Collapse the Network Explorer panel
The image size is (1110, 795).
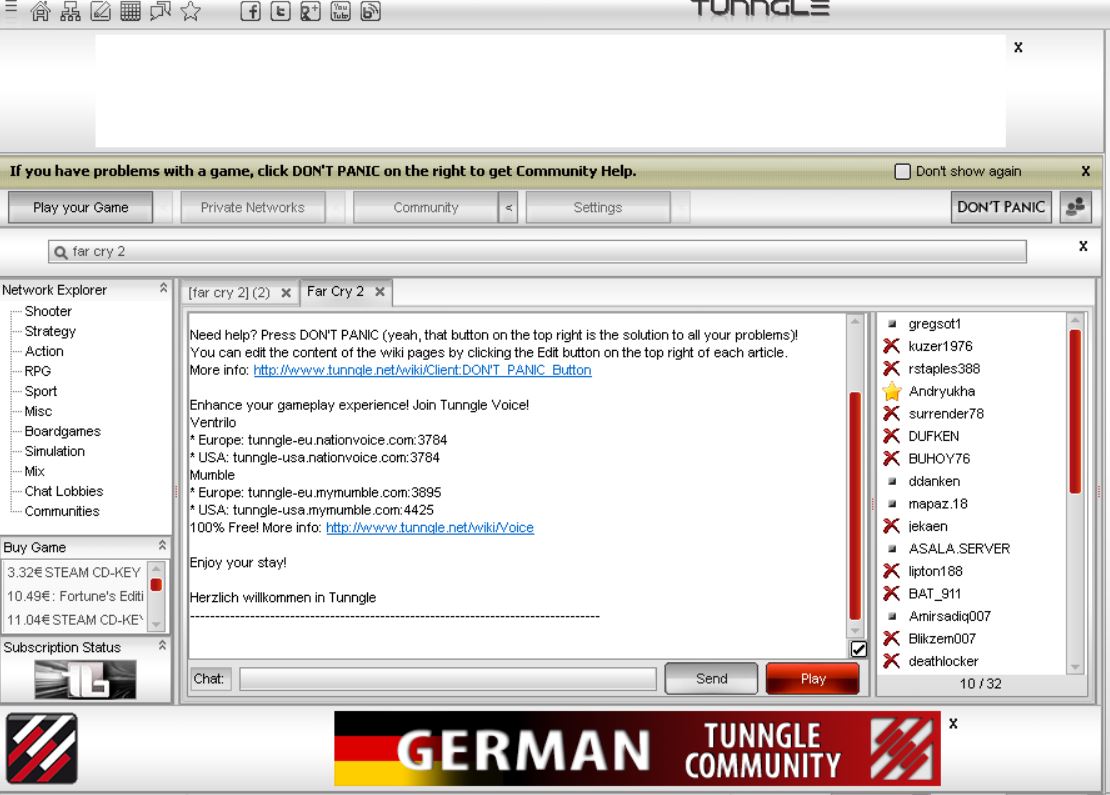pyautogui.click(x=163, y=288)
